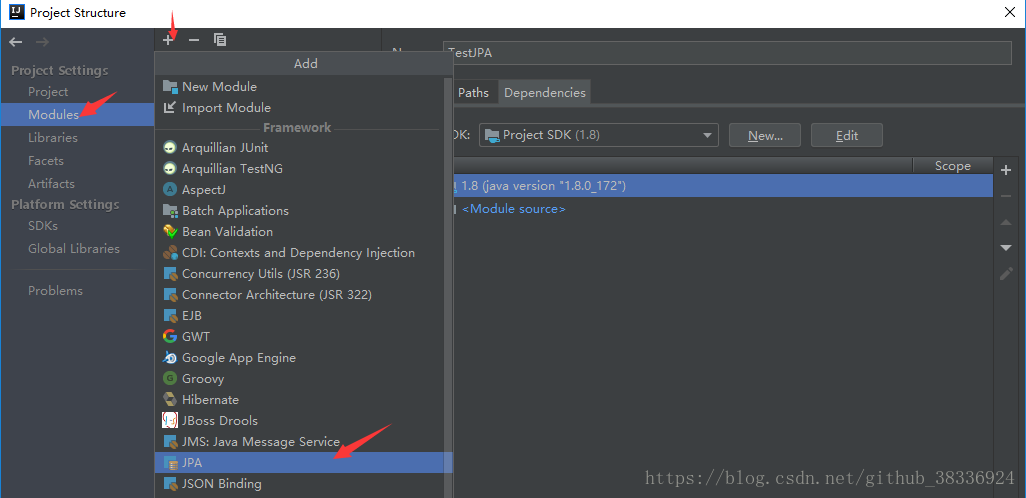
Task: Click the Add (+) module toolbar button
Action: pos(168,40)
